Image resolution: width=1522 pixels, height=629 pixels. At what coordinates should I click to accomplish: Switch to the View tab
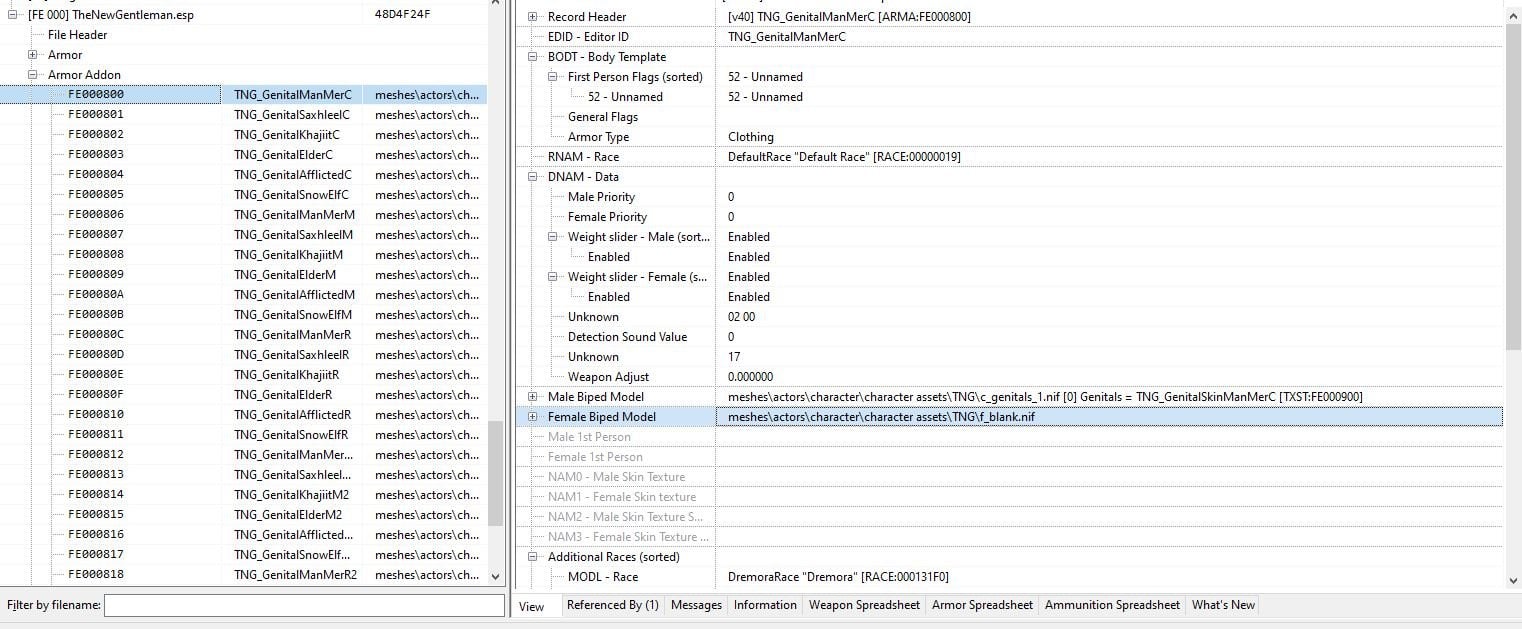pos(532,606)
